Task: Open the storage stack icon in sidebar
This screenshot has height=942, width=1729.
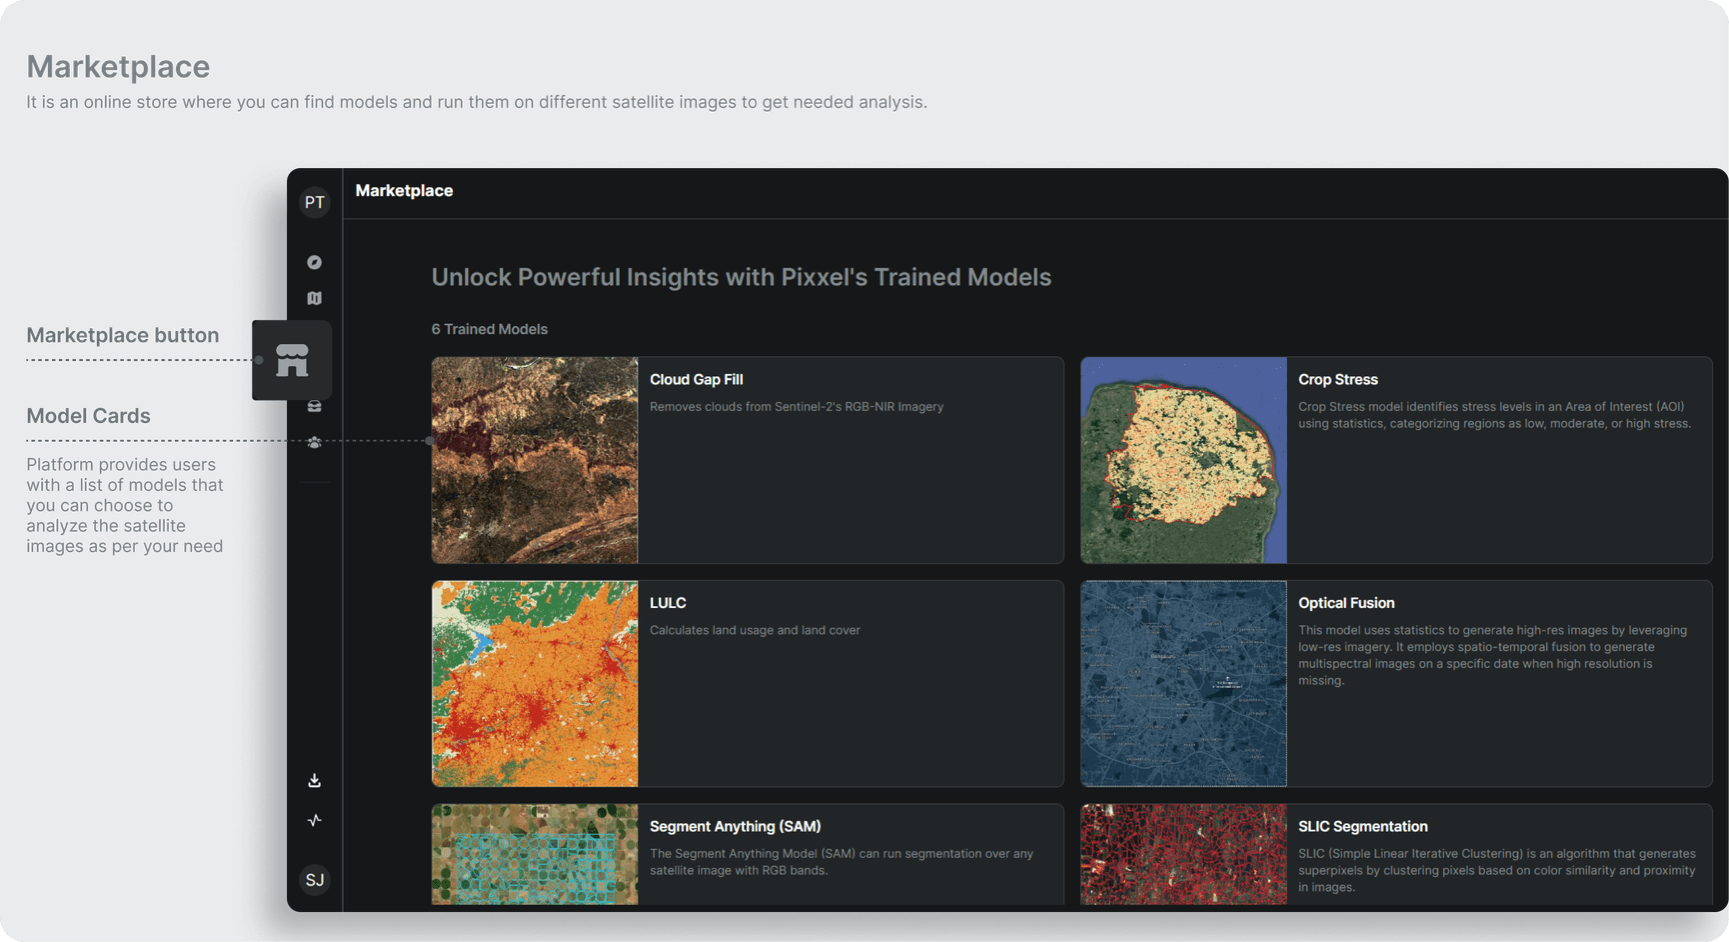Action: click(315, 406)
